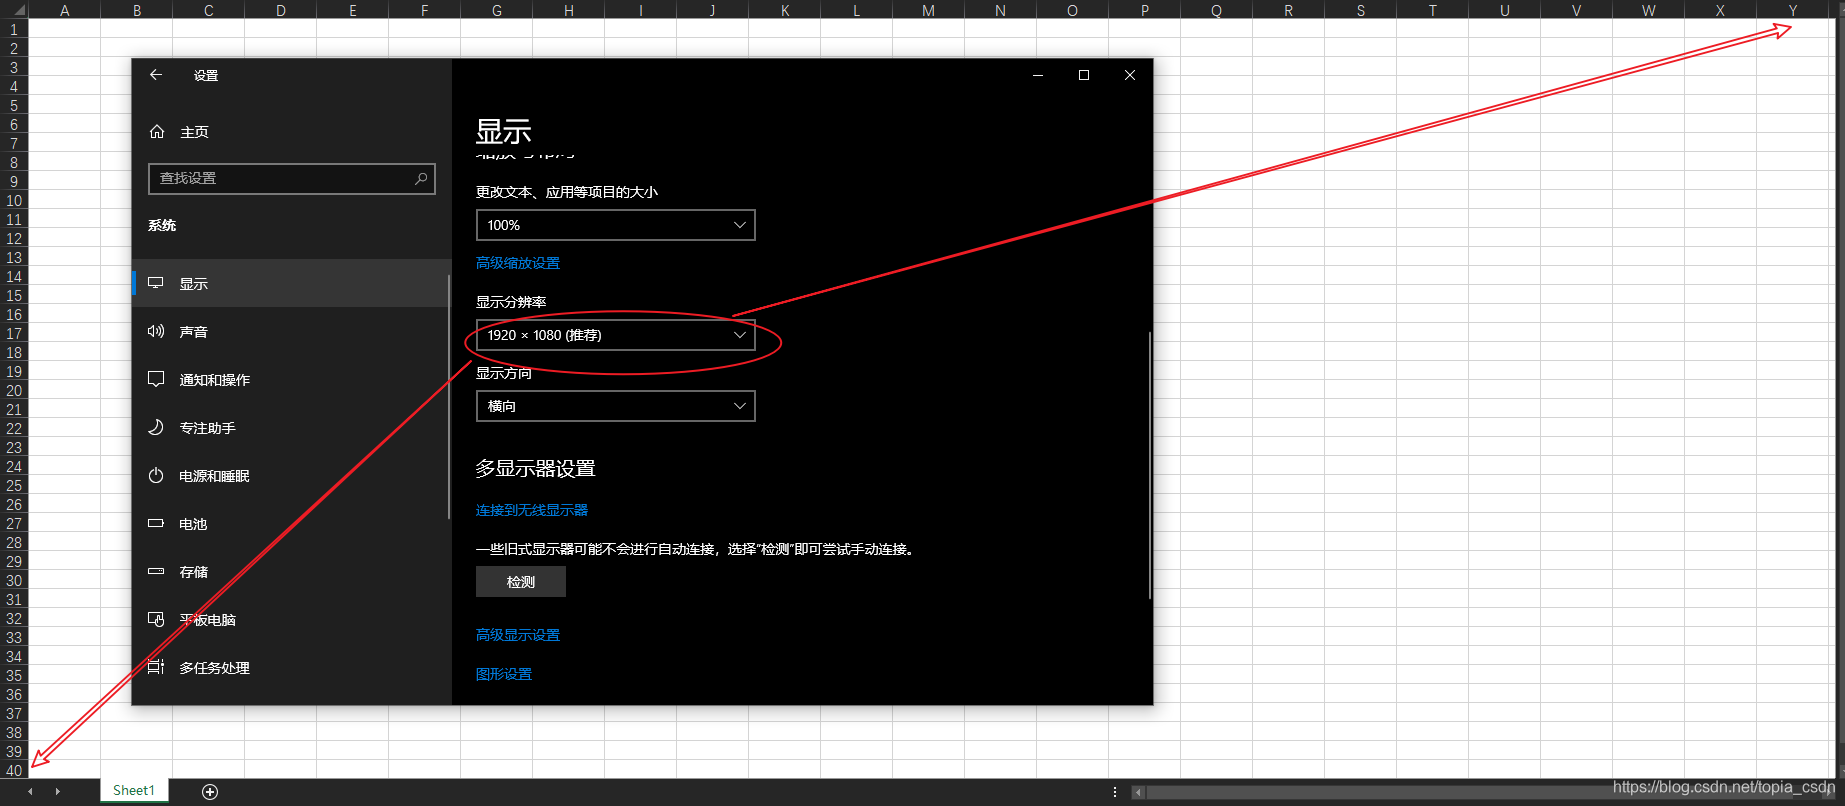Click Excel sheet scroll-left arrow
The image size is (1845, 806).
pos(30,791)
